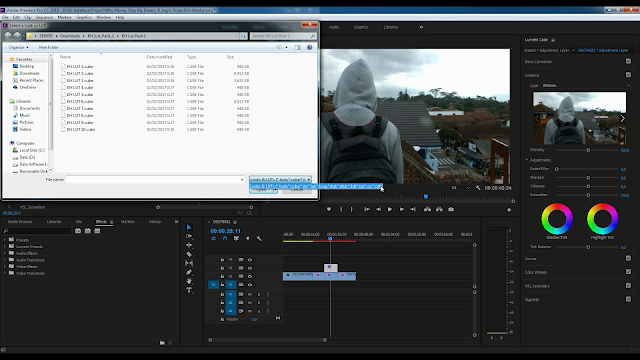Viewport: 640px width, 360px height.
Task: Switch to Audio workspace tab
Action: coord(334,27)
